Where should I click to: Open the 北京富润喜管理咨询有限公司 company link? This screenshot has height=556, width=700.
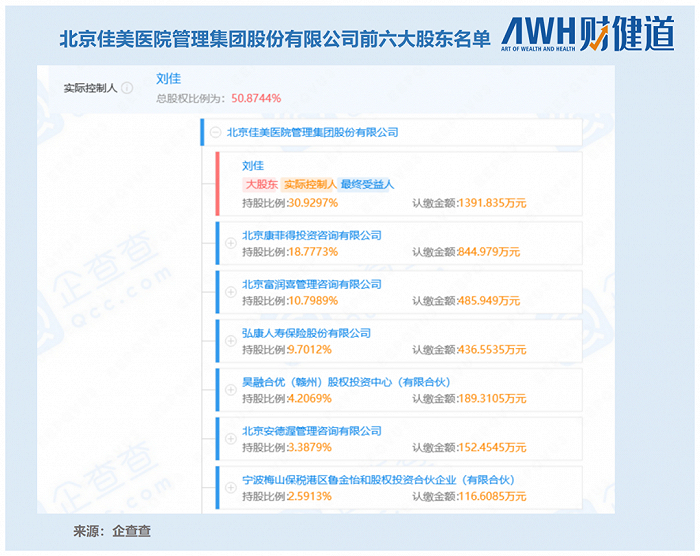click(x=312, y=284)
